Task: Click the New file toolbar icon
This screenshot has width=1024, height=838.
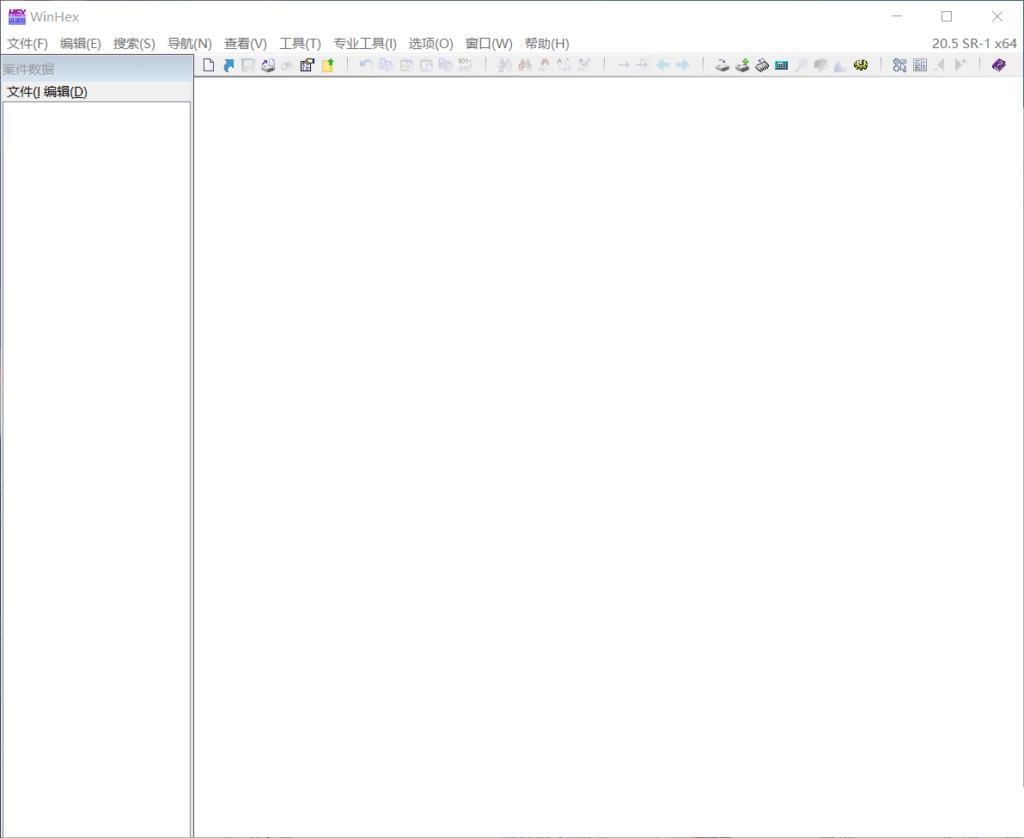Action: [x=209, y=65]
